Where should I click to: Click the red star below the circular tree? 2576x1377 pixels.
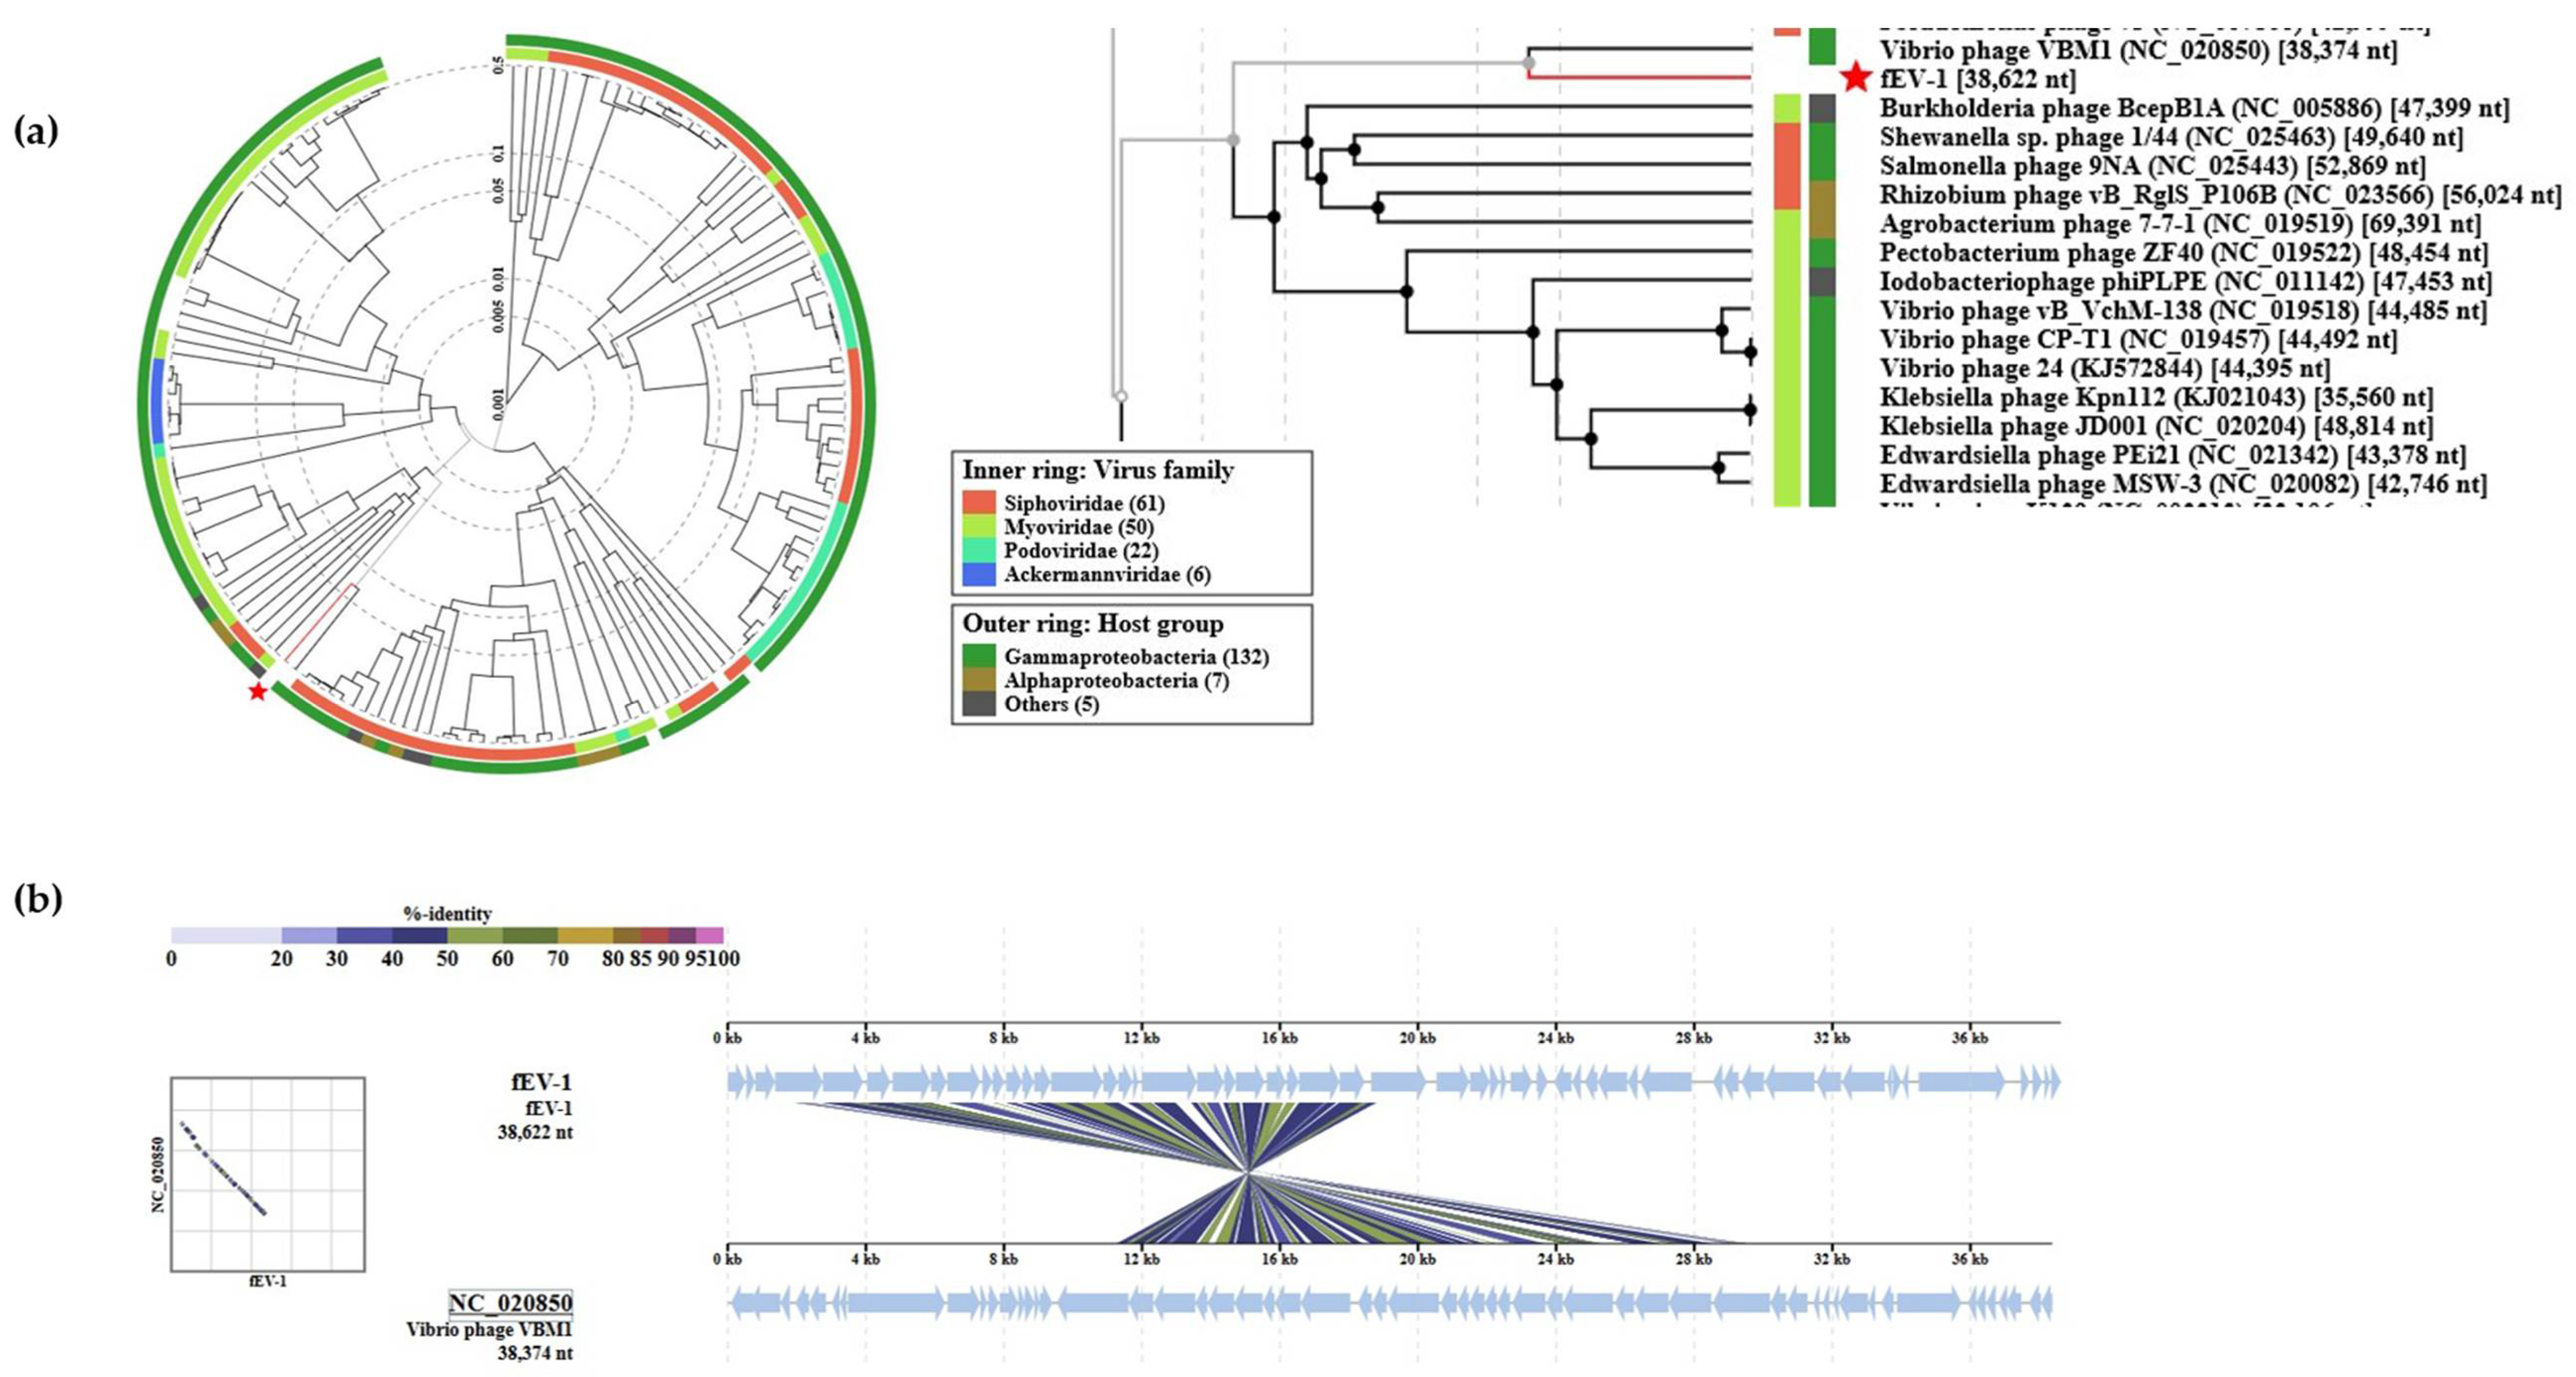point(258,691)
